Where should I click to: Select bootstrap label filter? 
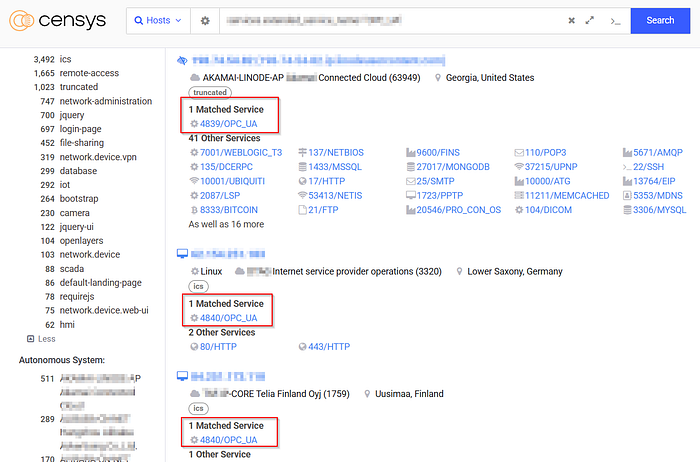coord(79,199)
